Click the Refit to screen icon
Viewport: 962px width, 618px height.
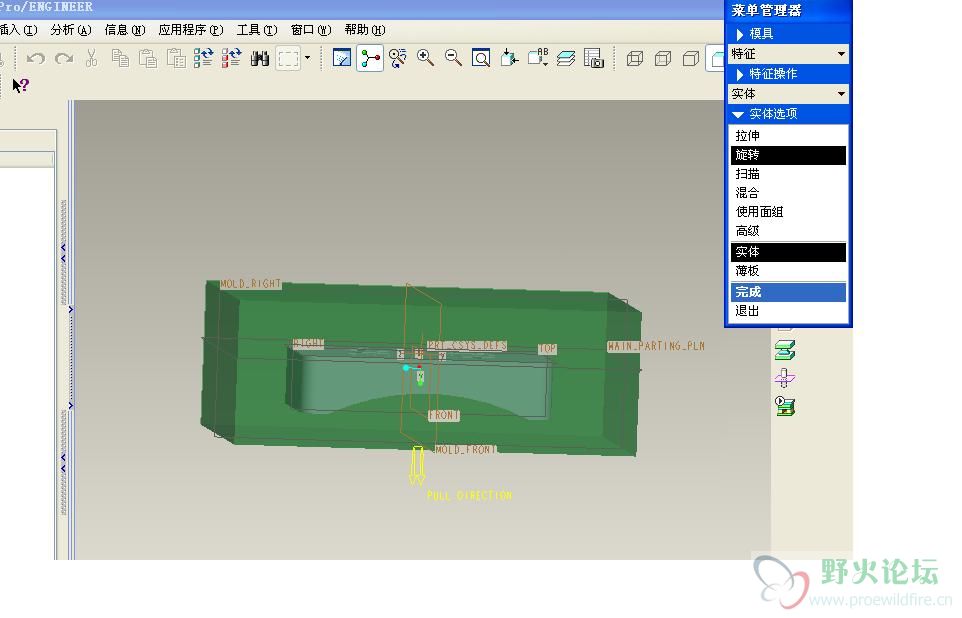click(x=481, y=58)
